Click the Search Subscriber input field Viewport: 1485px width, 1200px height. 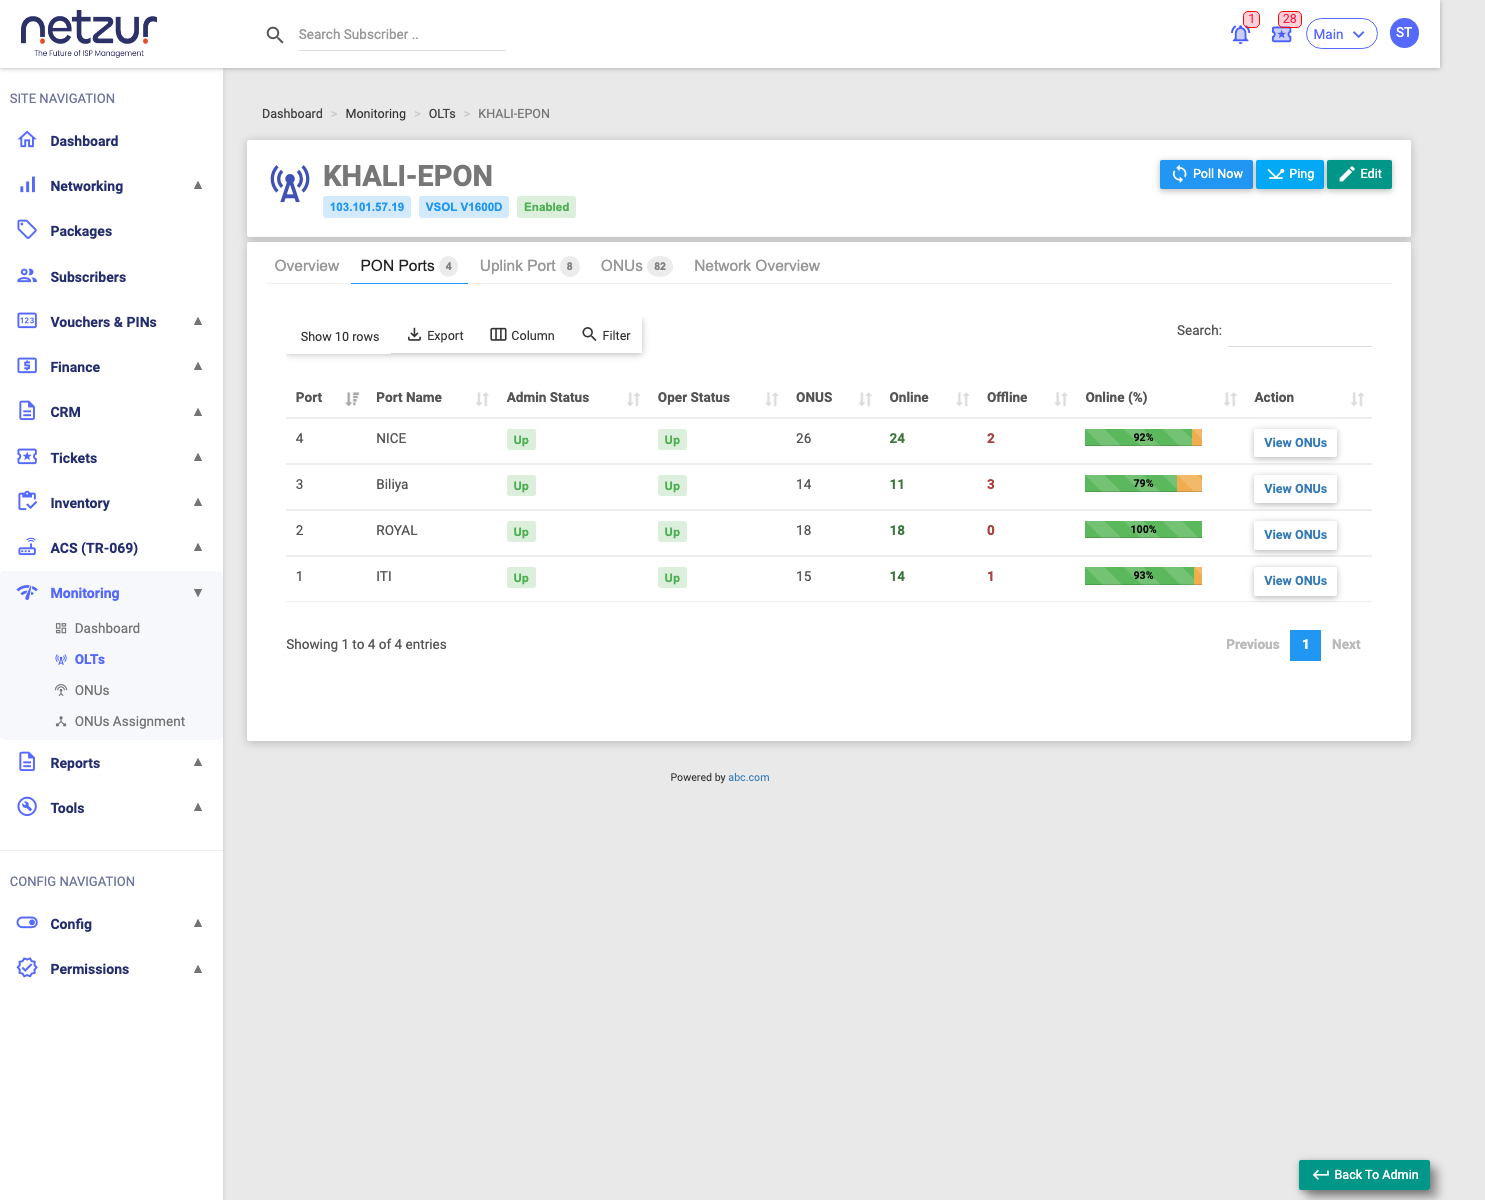click(401, 35)
